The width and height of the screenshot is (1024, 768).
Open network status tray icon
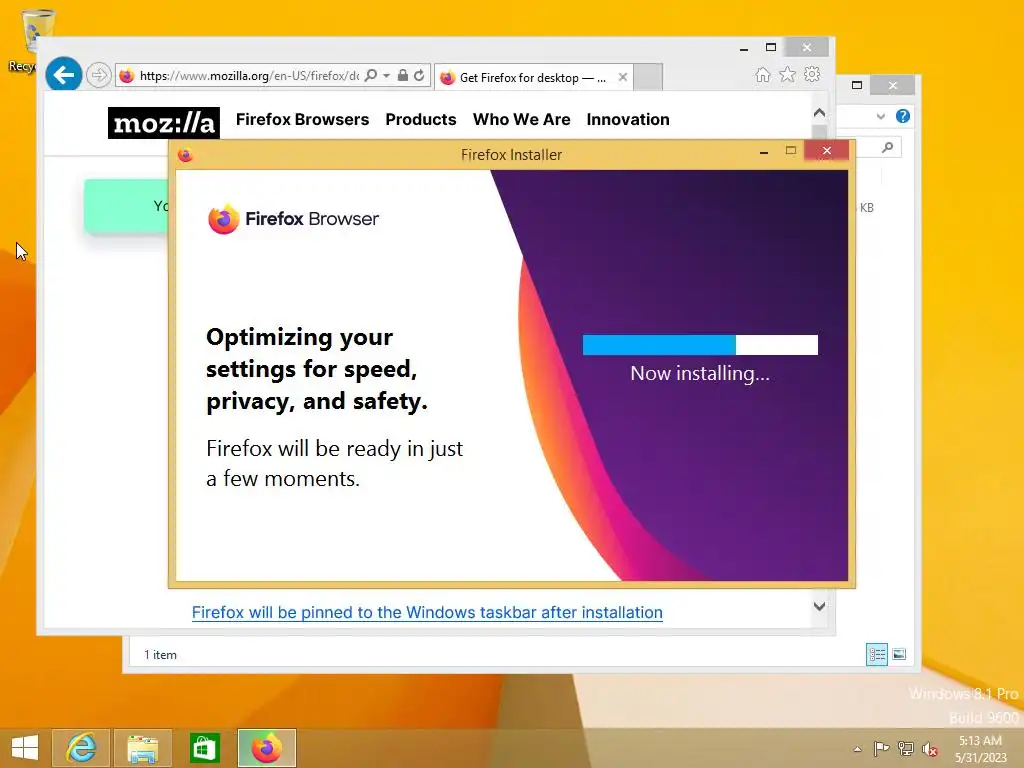coord(905,749)
